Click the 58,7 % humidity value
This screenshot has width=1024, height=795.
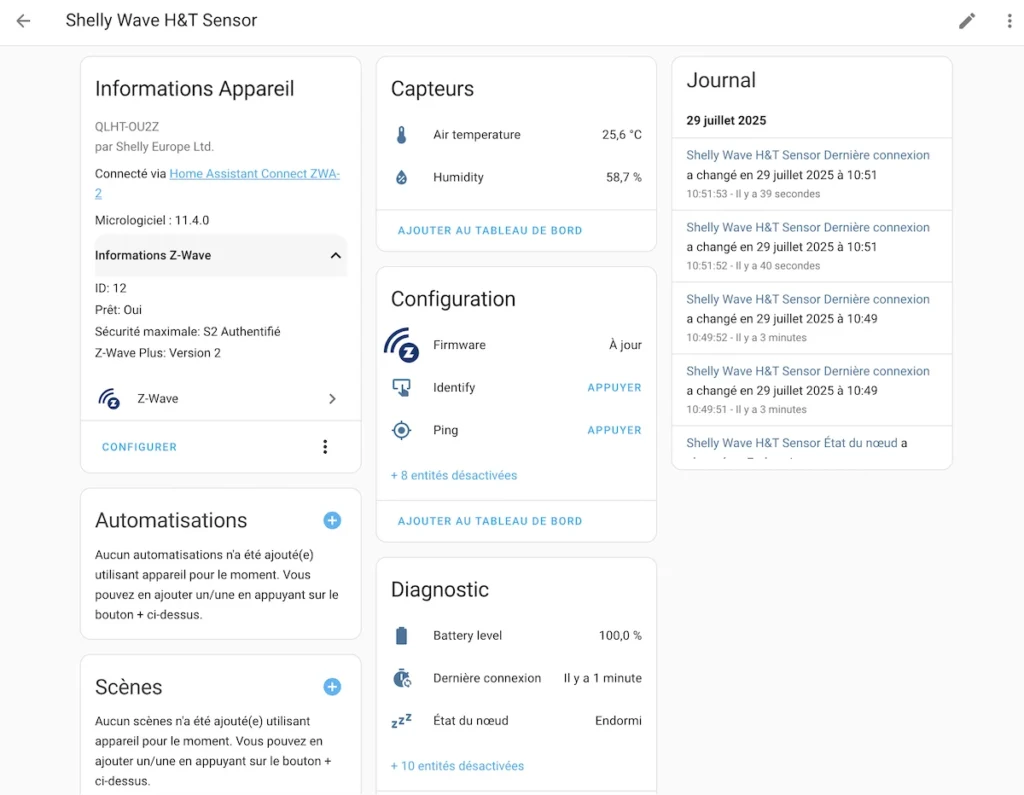tap(624, 177)
